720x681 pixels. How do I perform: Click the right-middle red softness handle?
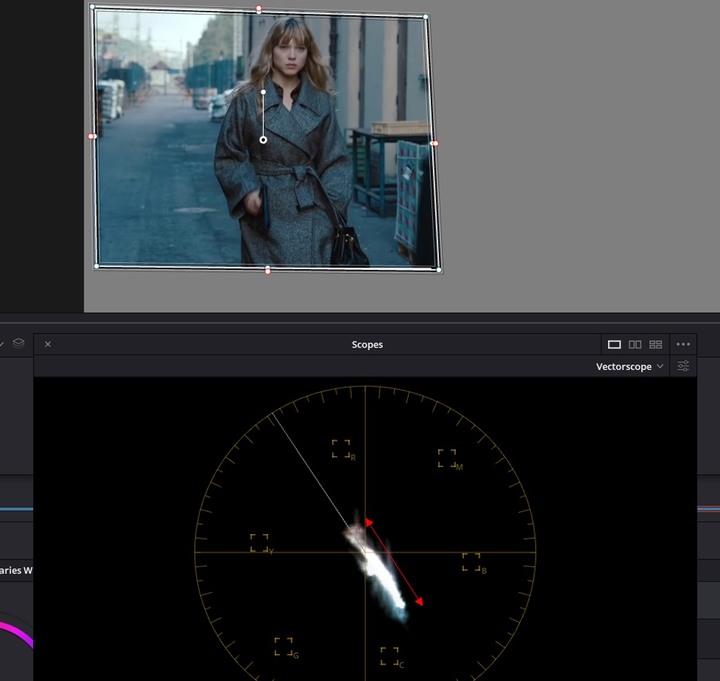click(435, 144)
